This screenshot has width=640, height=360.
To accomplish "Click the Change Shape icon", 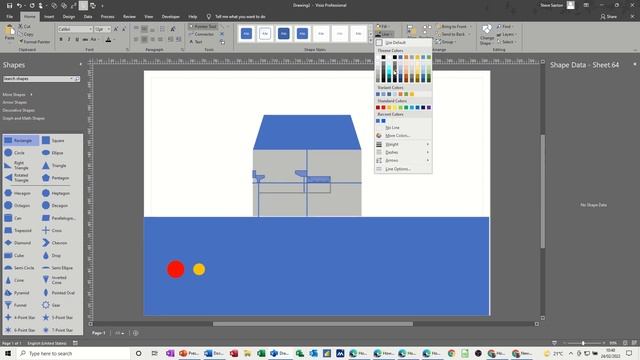I will [486, 35].
